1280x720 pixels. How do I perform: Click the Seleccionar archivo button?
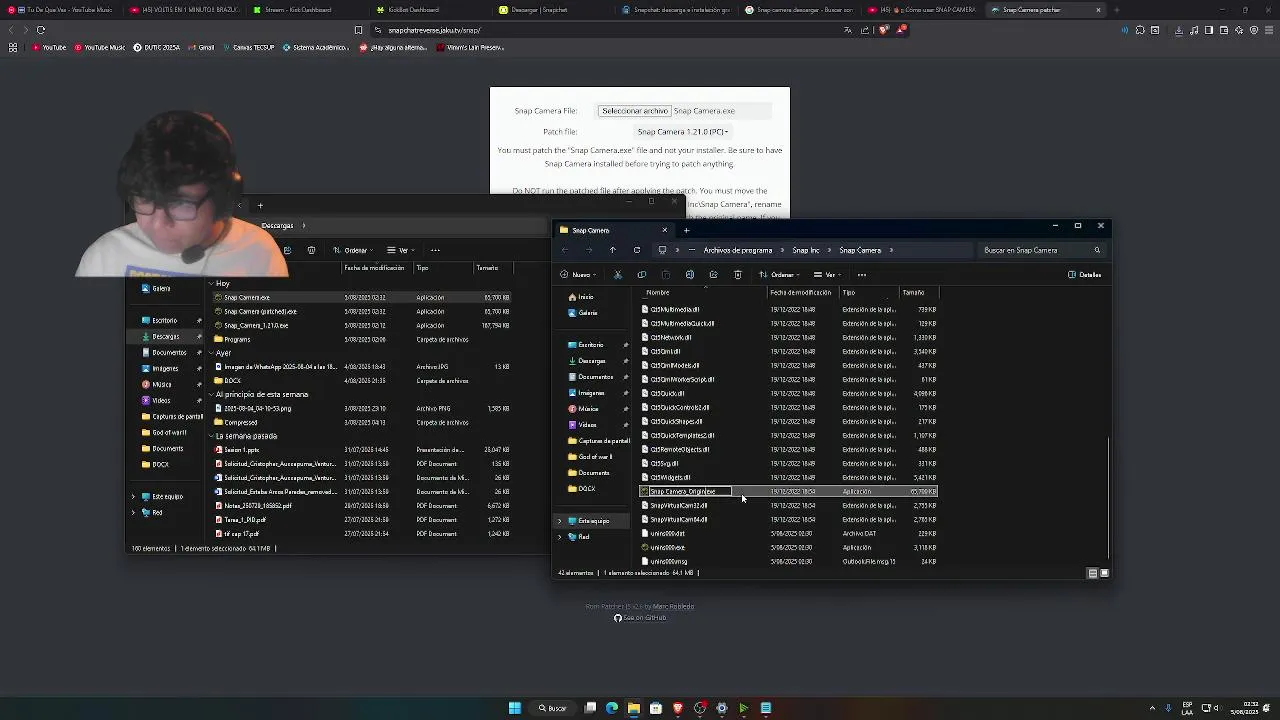634,111
